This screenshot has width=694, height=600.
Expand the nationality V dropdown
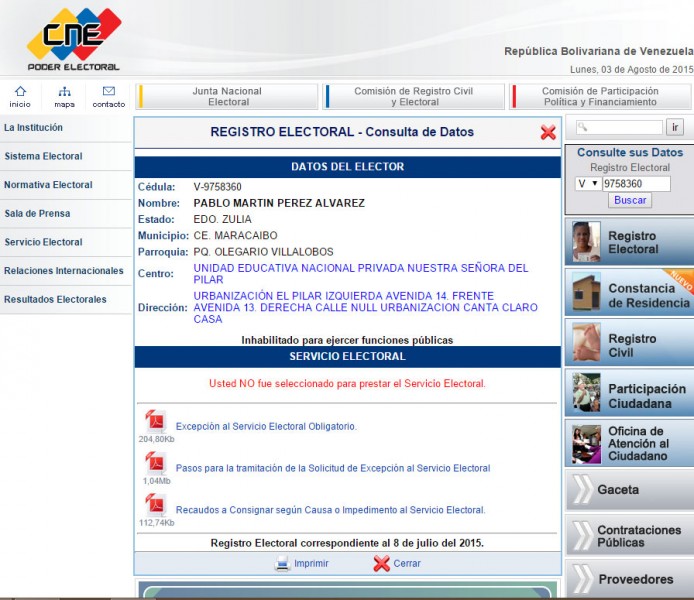click(x=587, y=184)
